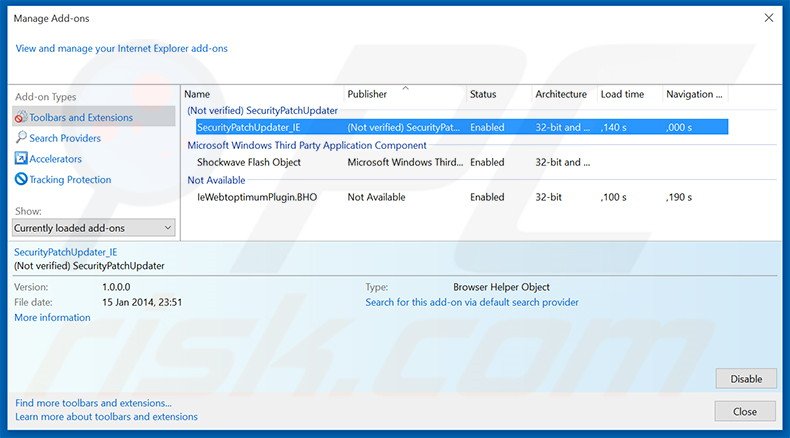The image size is (790, 438).
Task: Click the Disable button
Action: coord(746,379)
